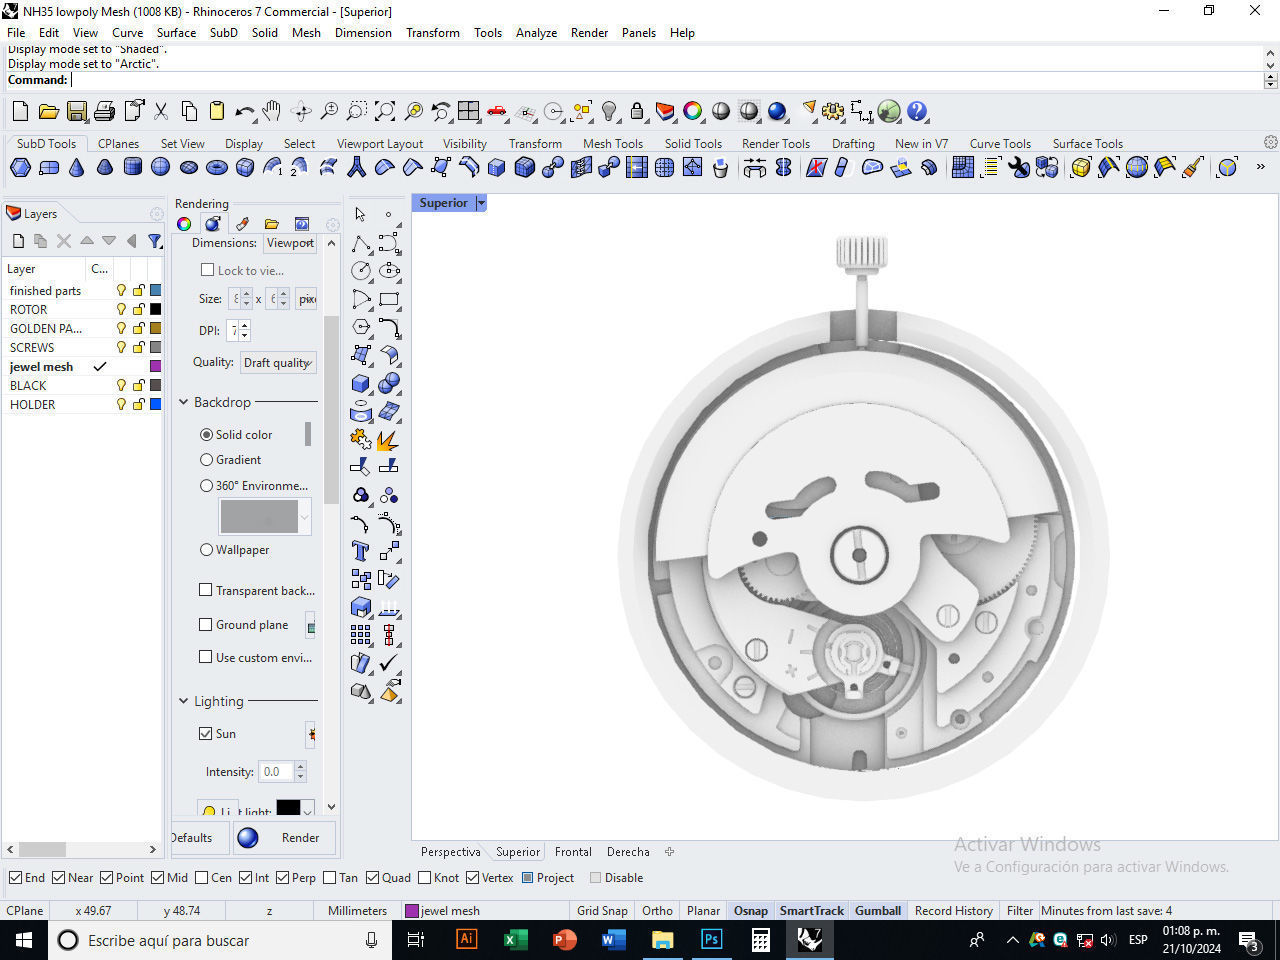Select the Polyline tool in the side toolbar
Viewport: 1280px width, 960px height.
pos(361,243)
